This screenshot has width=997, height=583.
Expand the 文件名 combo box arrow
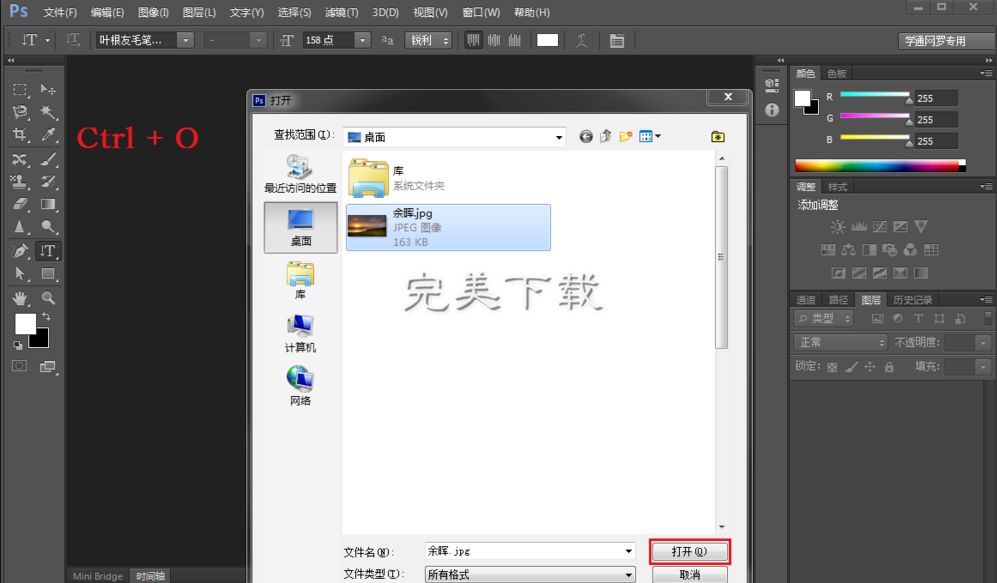[x=628, y=551]
